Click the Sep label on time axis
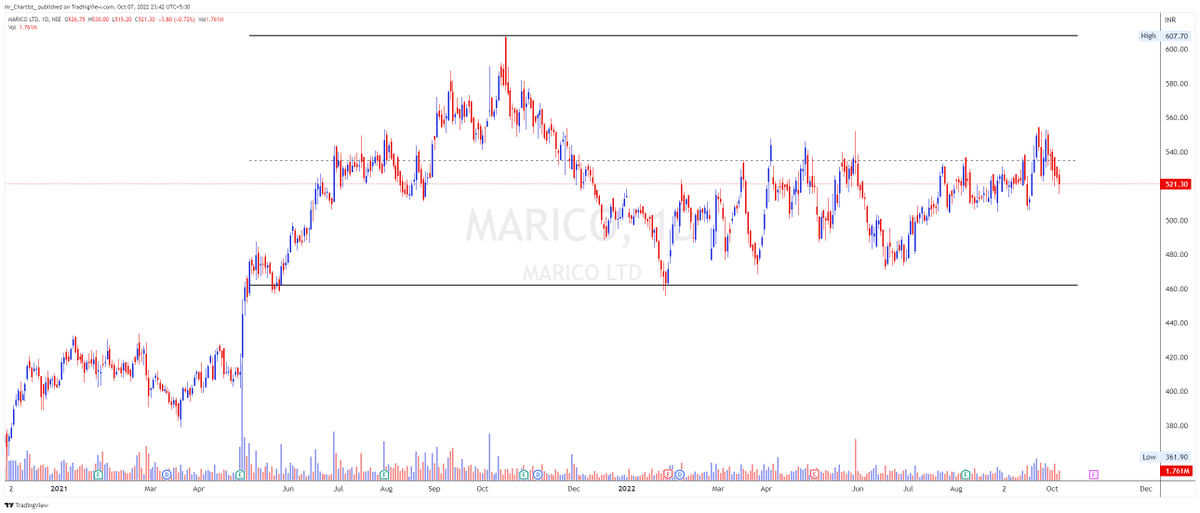Image resolution: width=1200 pixels, height=513 pixels. pyautogui.click(x=434, y=490)
